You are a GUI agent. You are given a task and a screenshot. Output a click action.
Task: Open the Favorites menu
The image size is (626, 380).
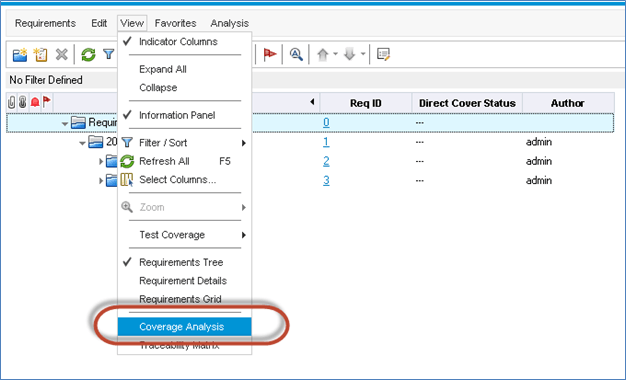coord(175,23)
